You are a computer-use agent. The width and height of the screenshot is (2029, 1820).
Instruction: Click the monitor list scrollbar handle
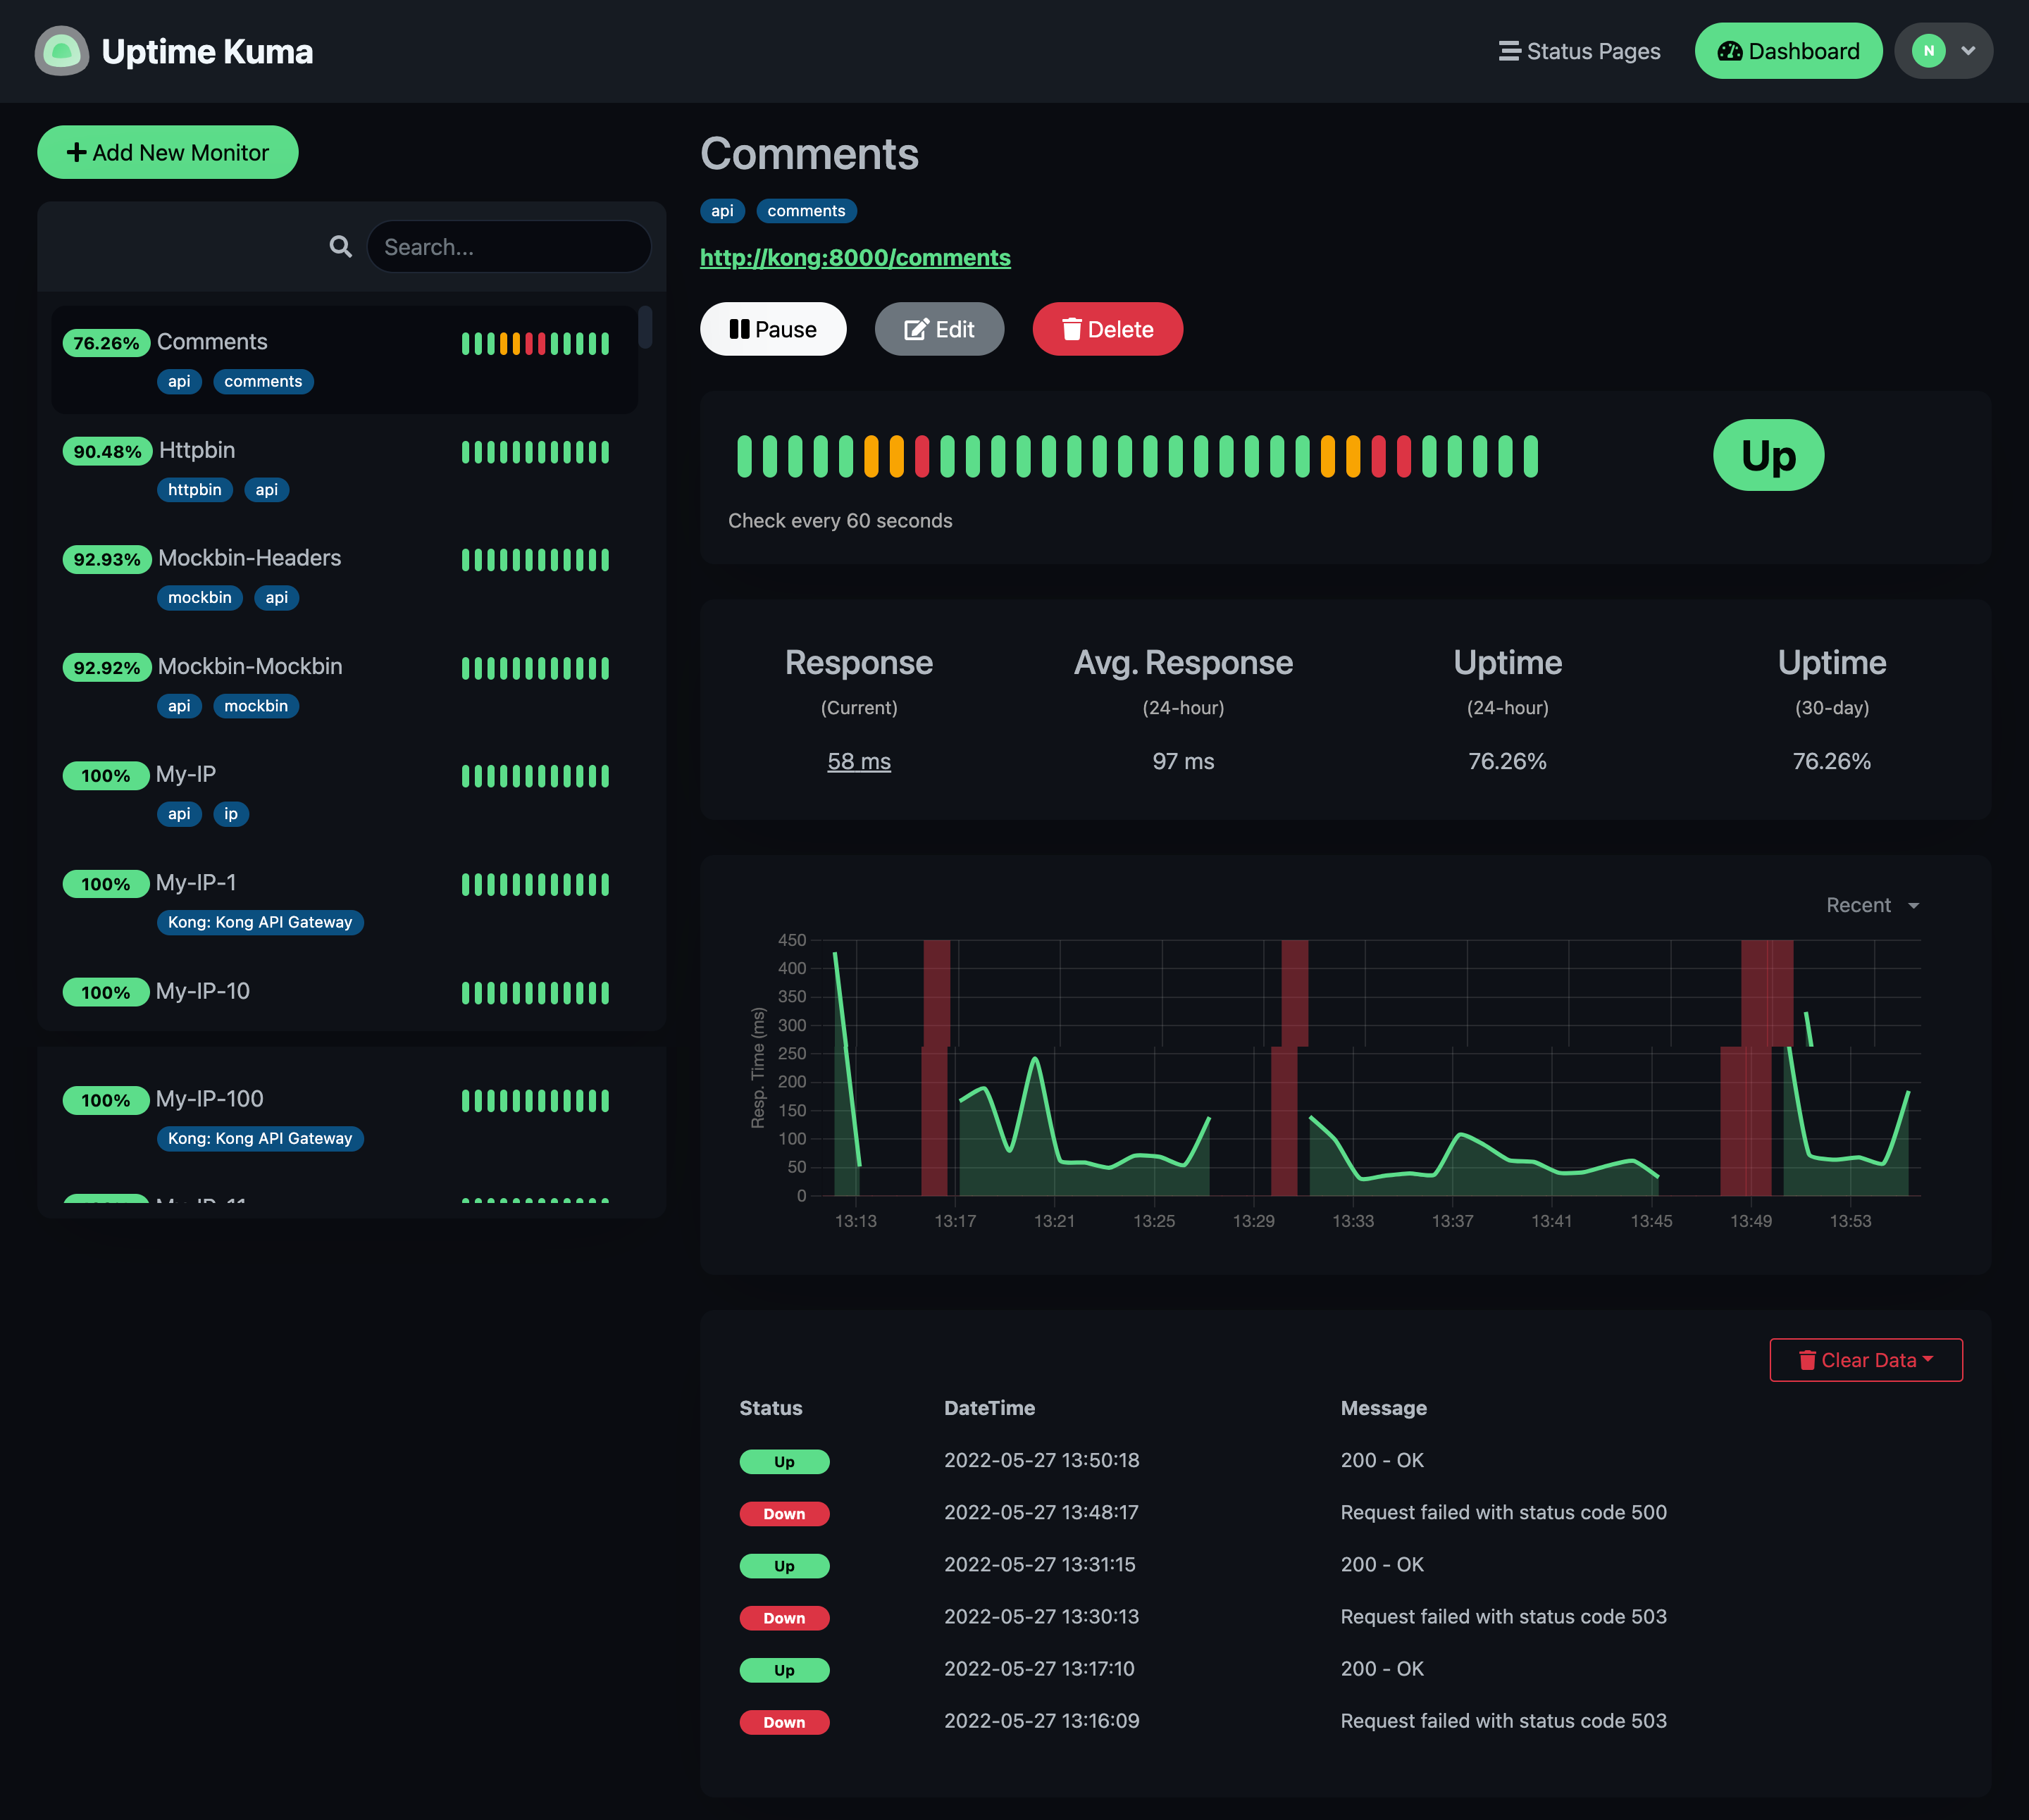click(x=645, y=328)
